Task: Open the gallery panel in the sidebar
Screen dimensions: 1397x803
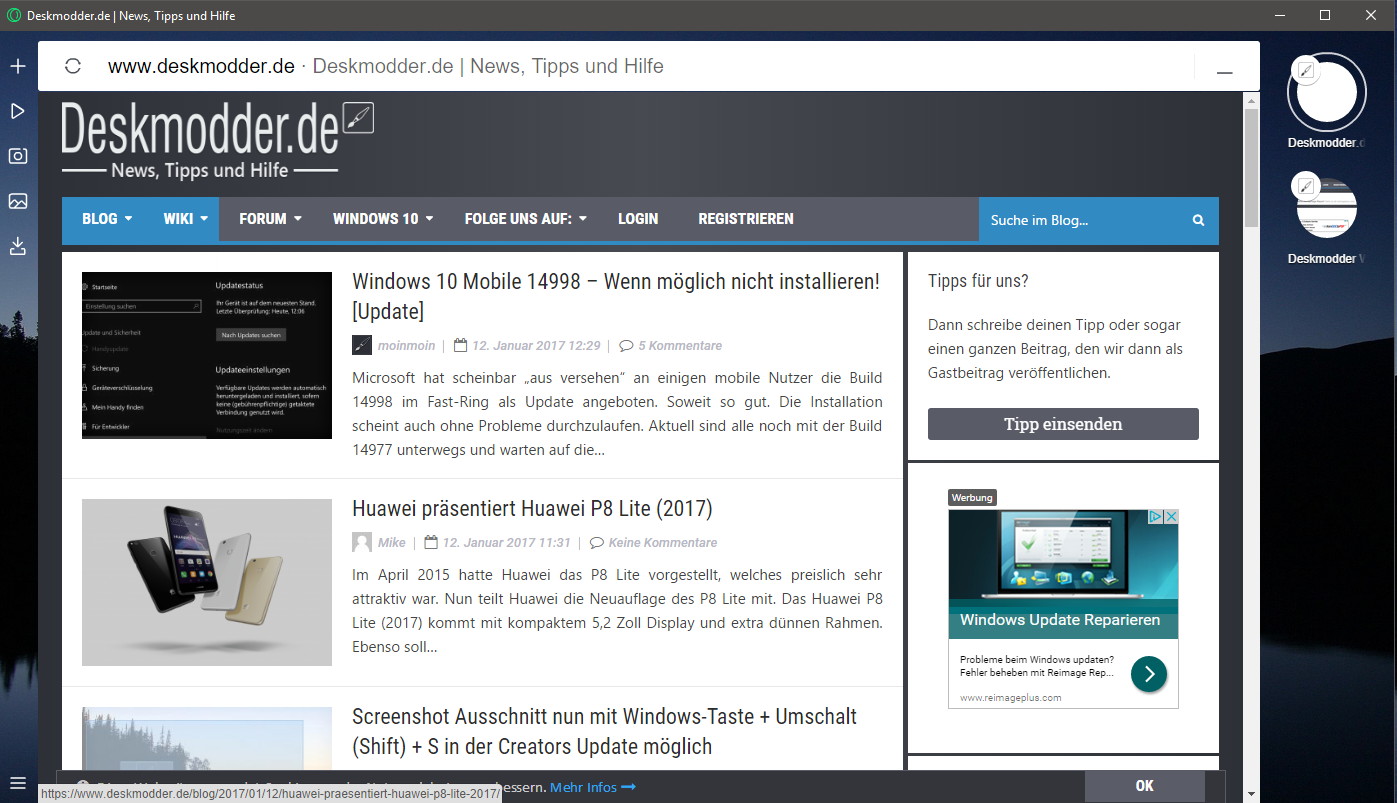Action: tap(17, 201)
